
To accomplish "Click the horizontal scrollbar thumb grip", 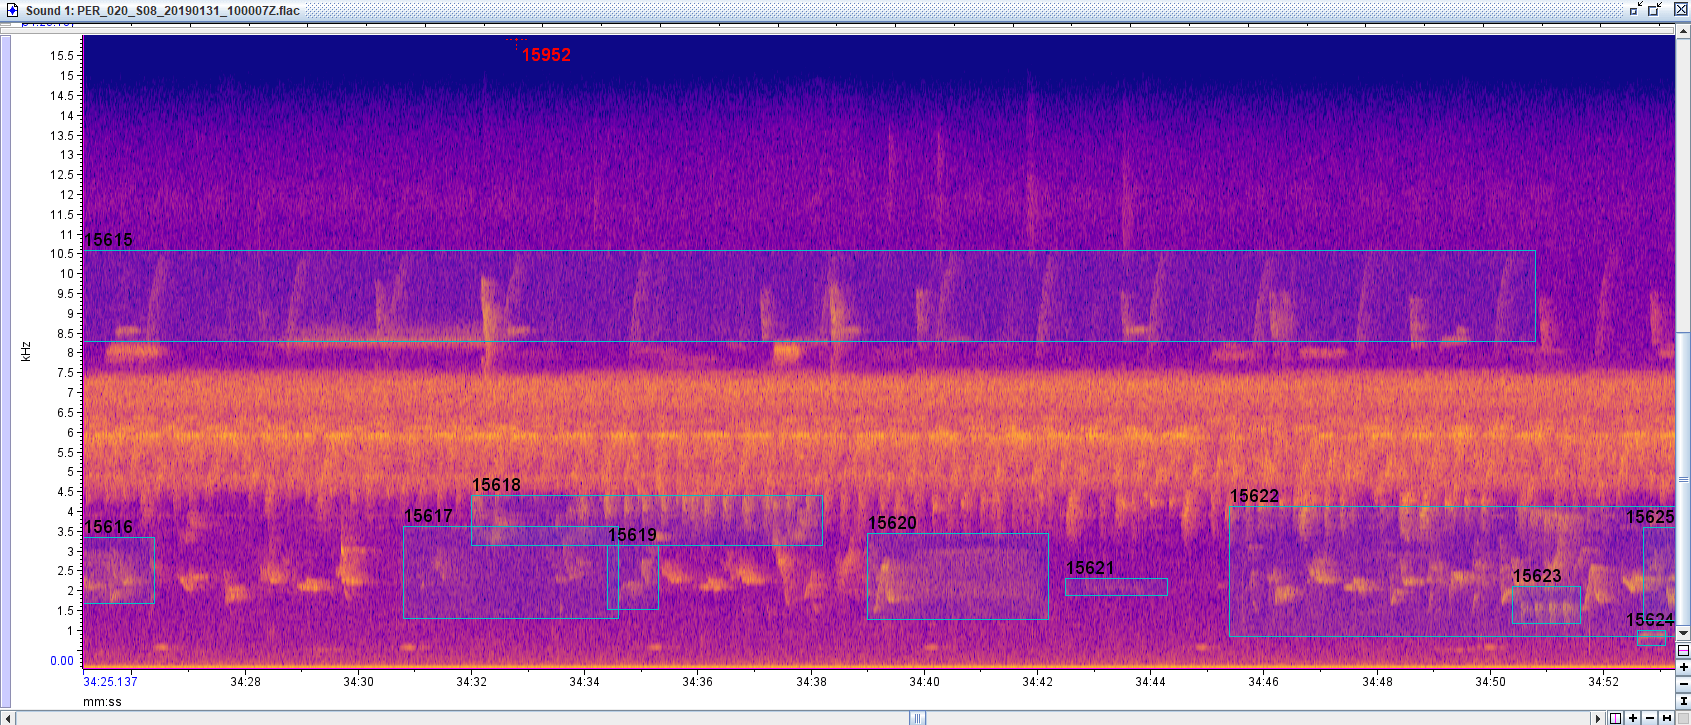I will pyautogui.click(x=917, y=718).
